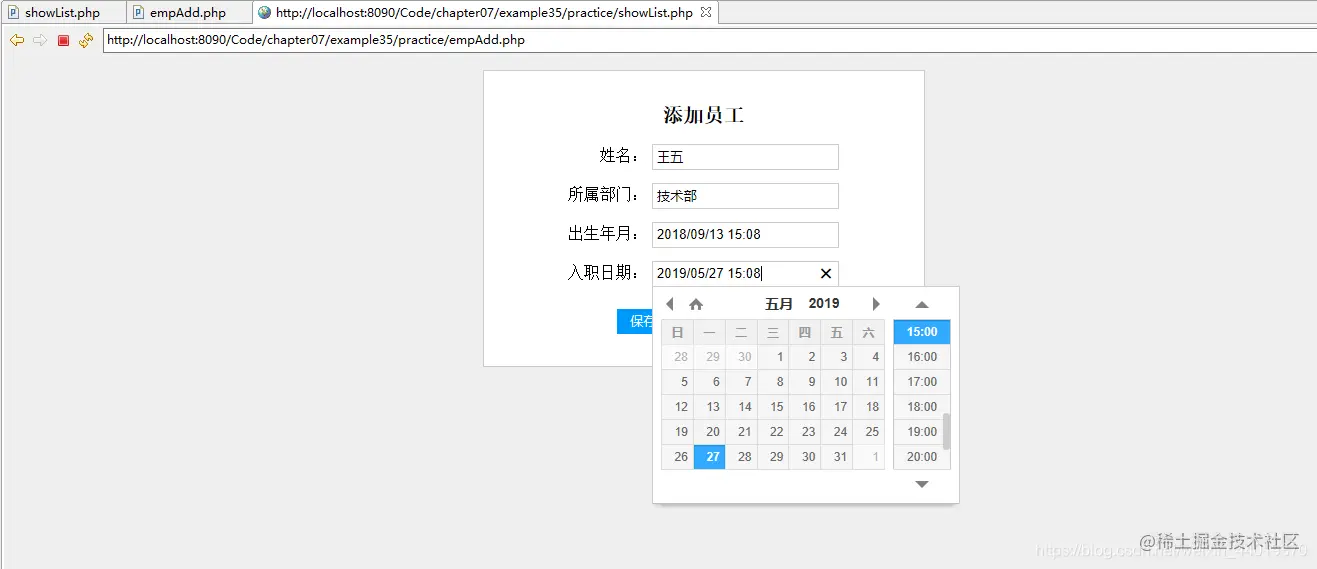The height and width of the screenshot is (569, 1317).
Task: Click the calendar home today icon
Action: click(x=696, y=304)
